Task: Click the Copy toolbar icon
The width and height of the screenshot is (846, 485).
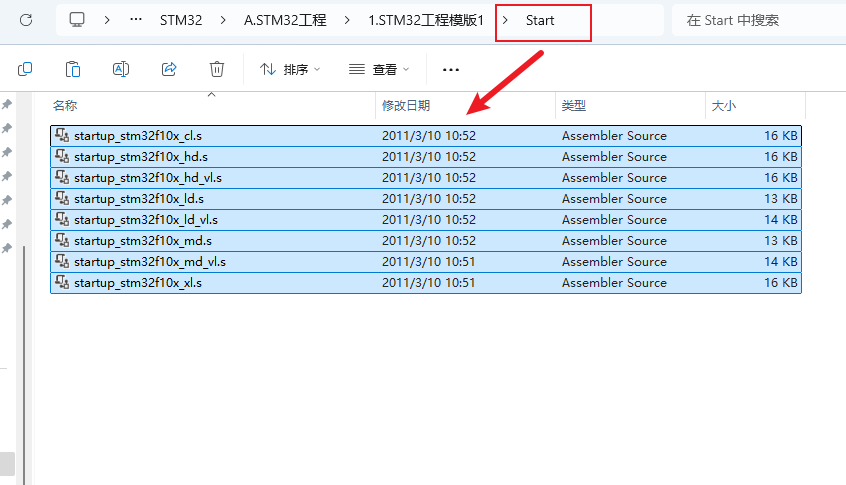Action: click(x=25, y=69)
